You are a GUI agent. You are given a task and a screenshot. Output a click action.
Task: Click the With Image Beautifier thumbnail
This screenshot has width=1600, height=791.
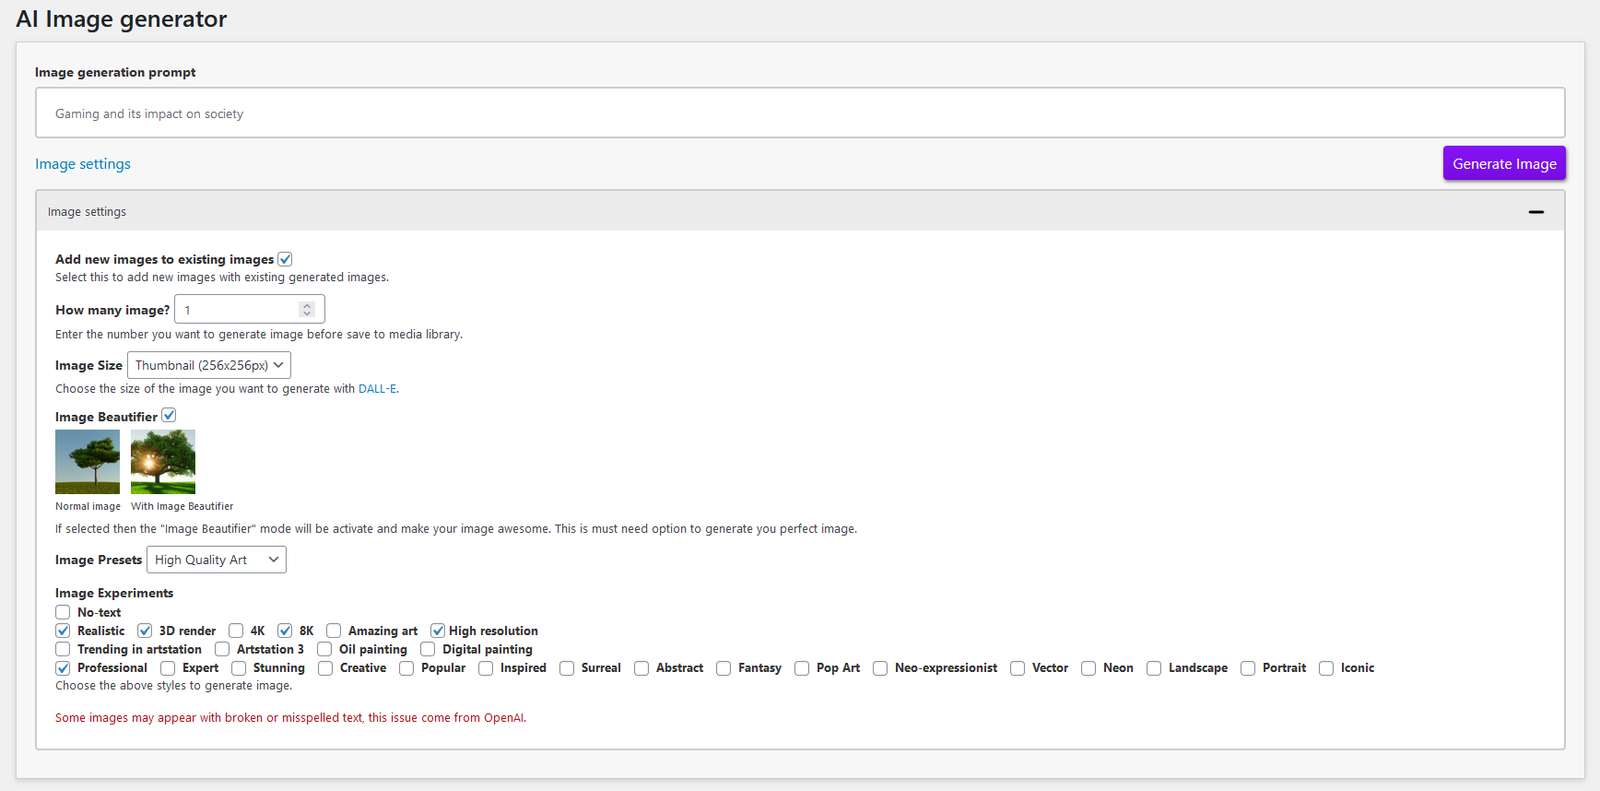(x=163, y=462)
